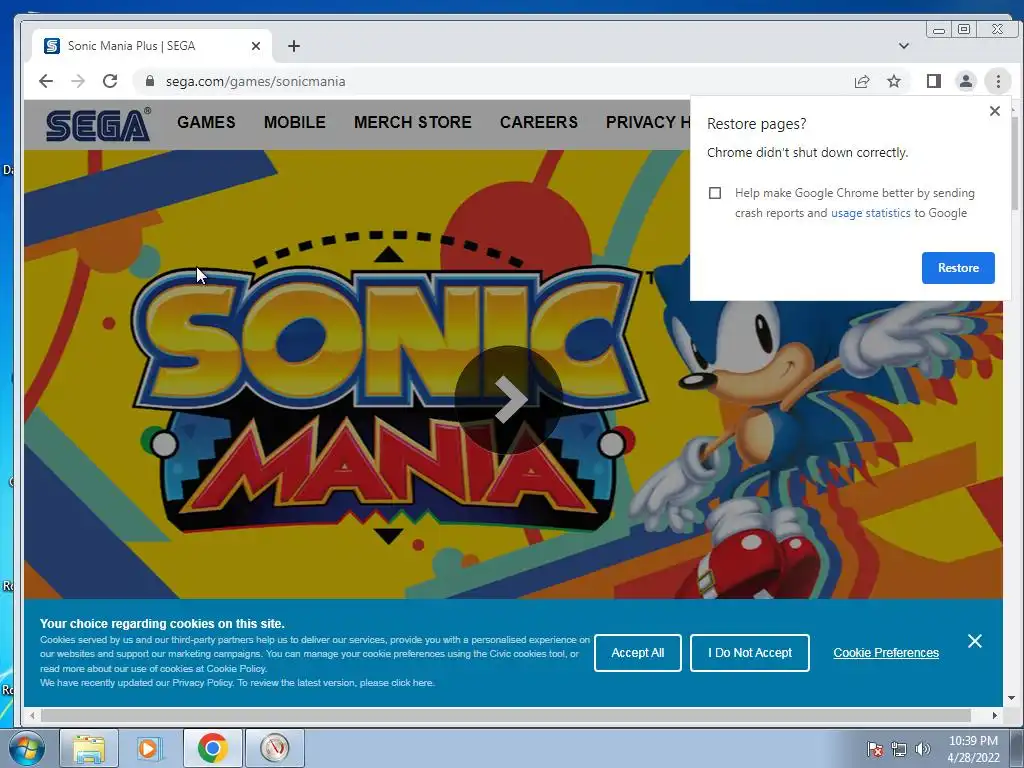Viewport: 1024px width, 768px height.
Task: Open the MOBILE menu item
Action: [x=295, y=122]
